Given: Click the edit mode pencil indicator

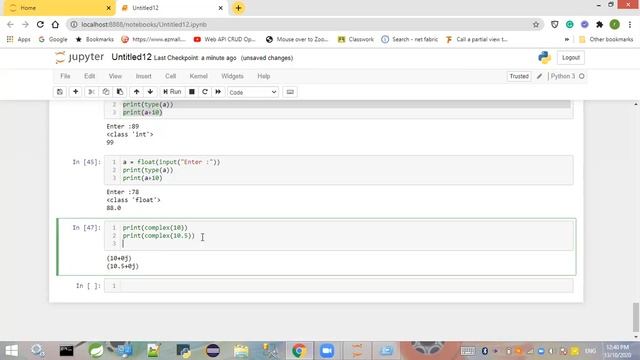Looking at the screenshot, I should [x=540, y=76].
